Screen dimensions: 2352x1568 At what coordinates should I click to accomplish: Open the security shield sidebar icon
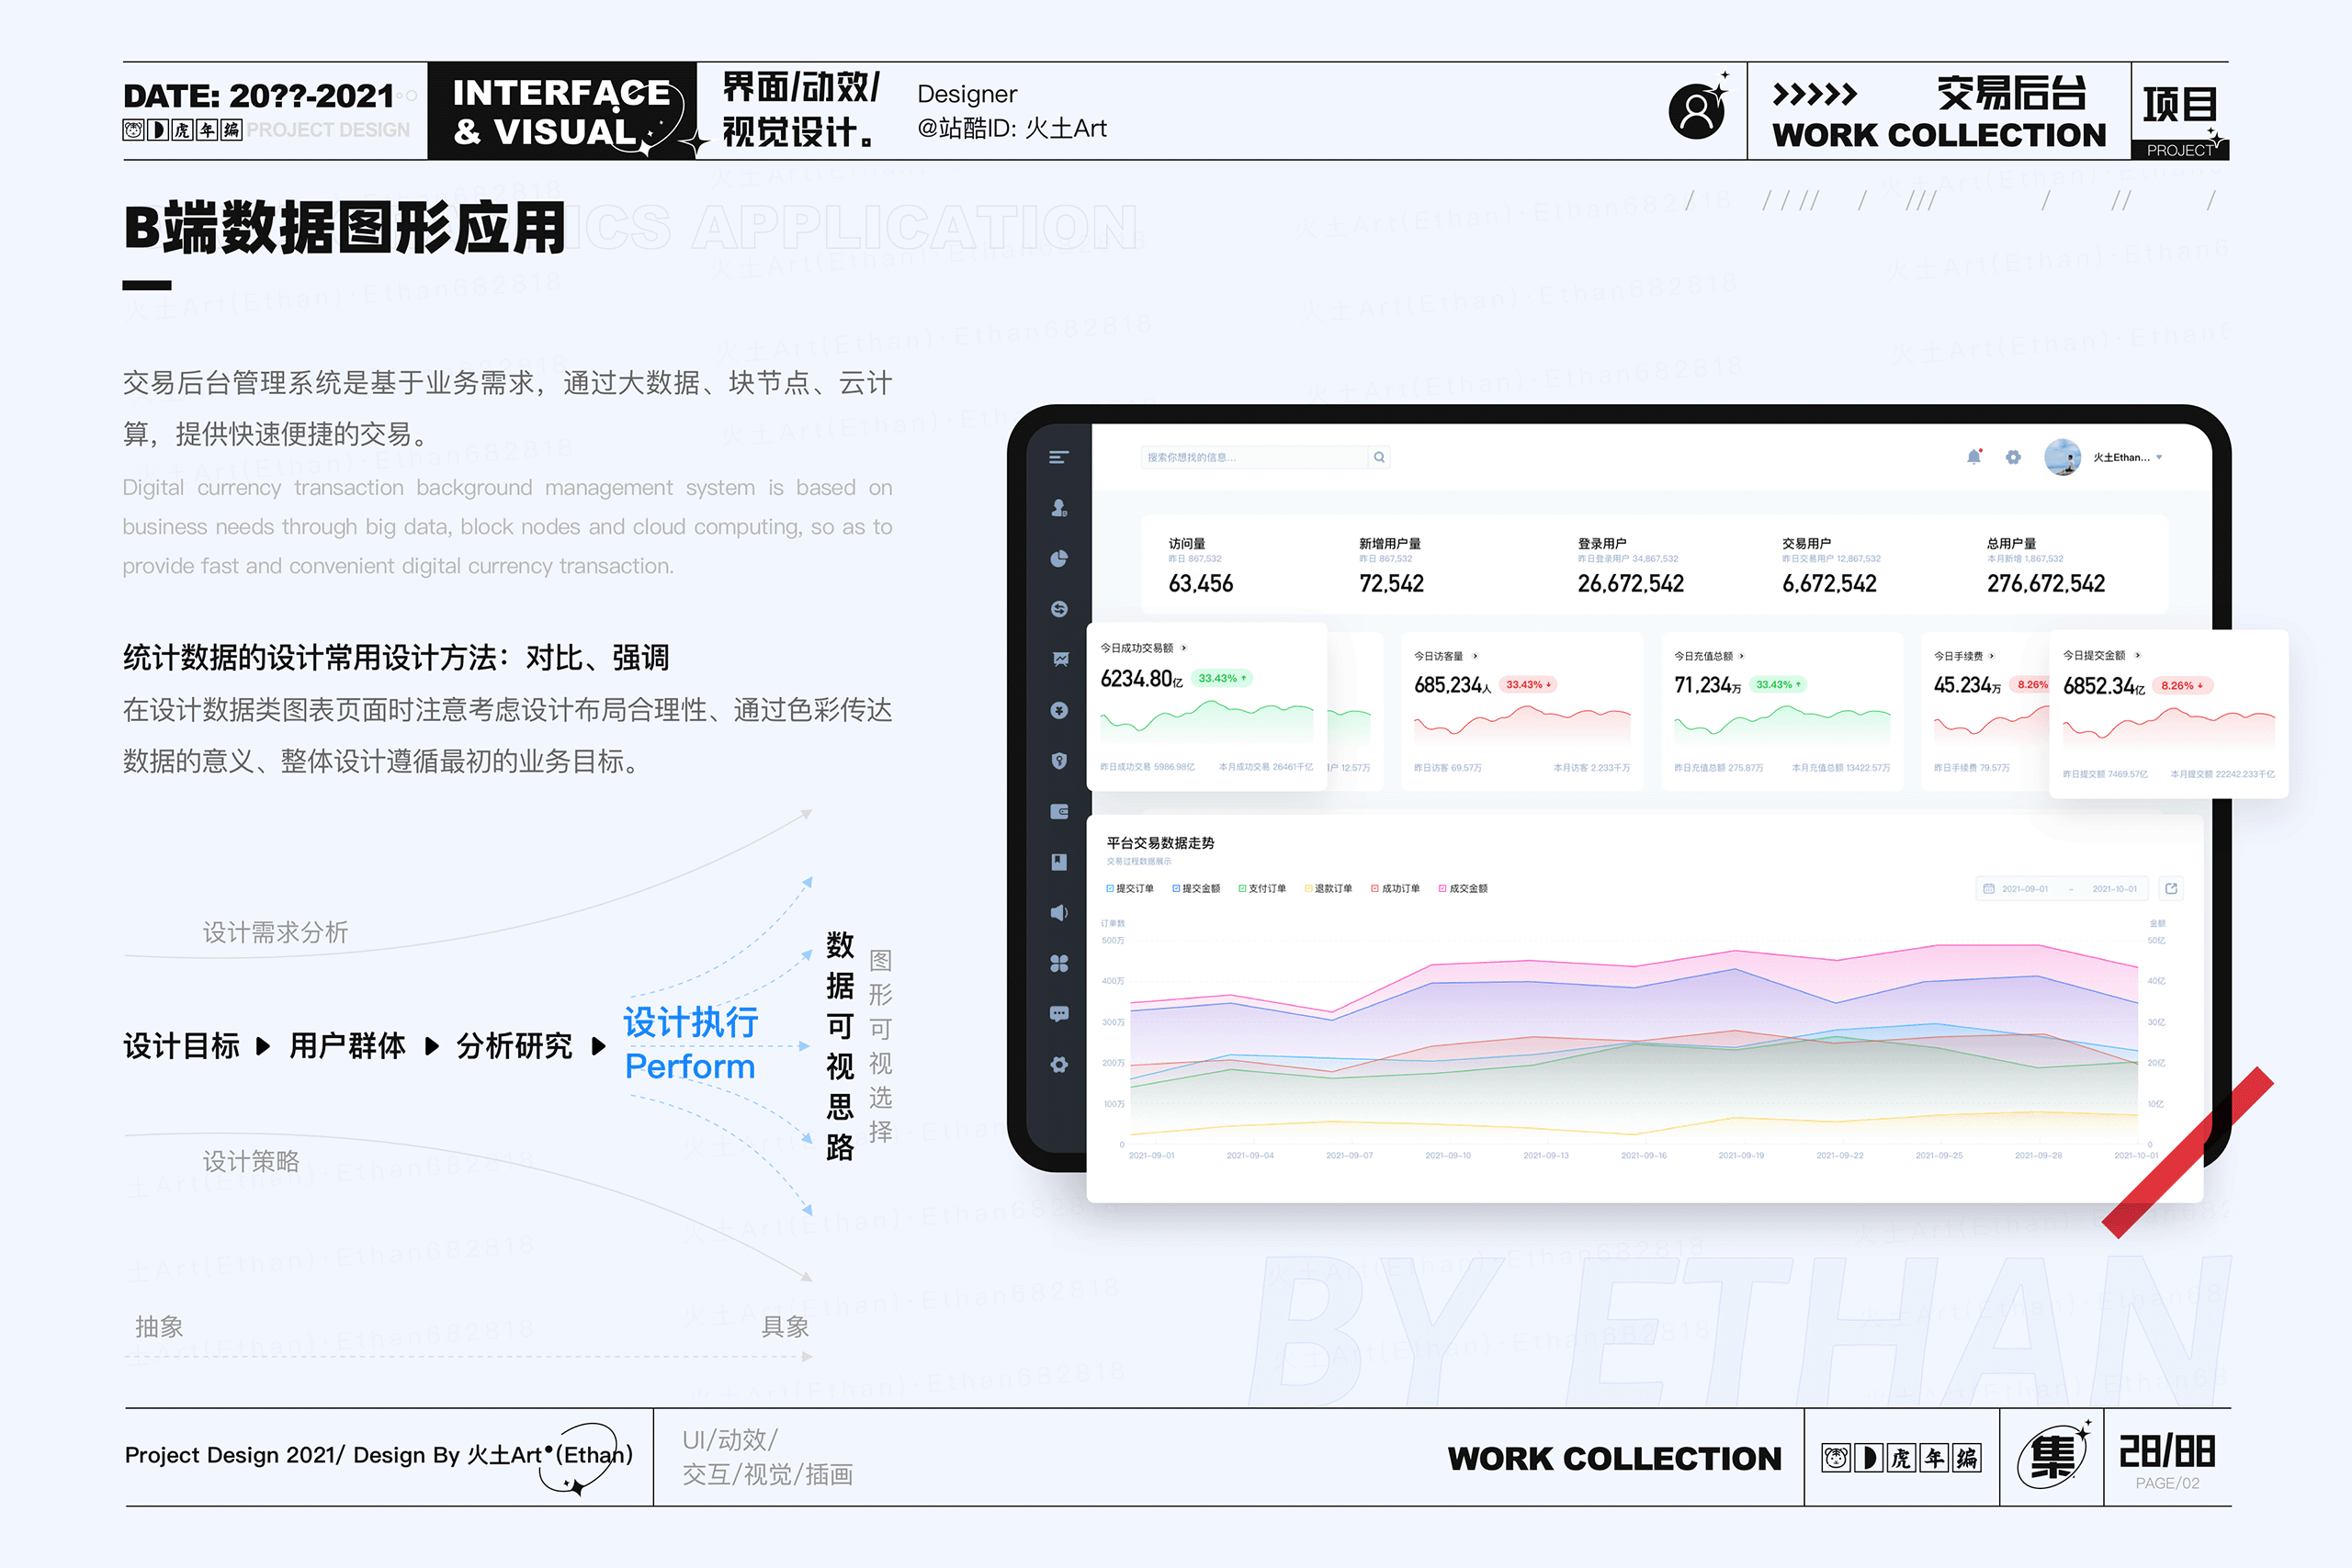tap(1059, 761)
